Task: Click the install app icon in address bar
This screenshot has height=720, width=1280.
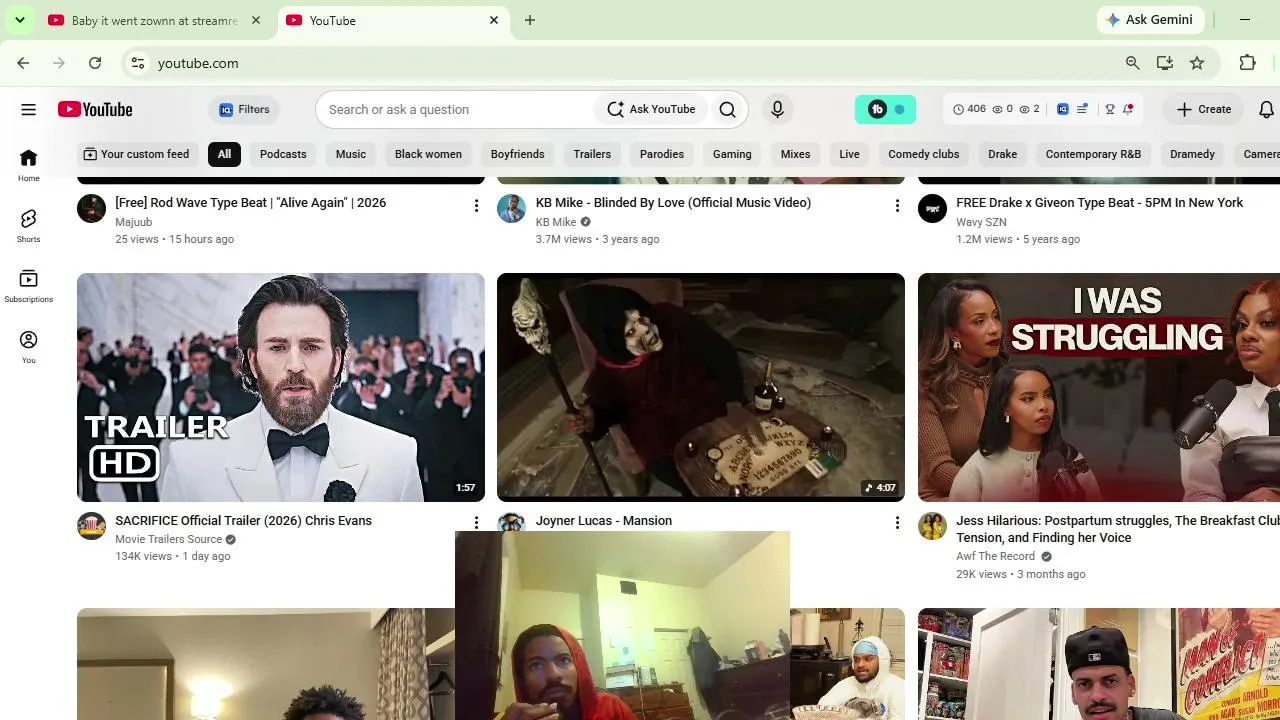Action: click(1165, 63)
